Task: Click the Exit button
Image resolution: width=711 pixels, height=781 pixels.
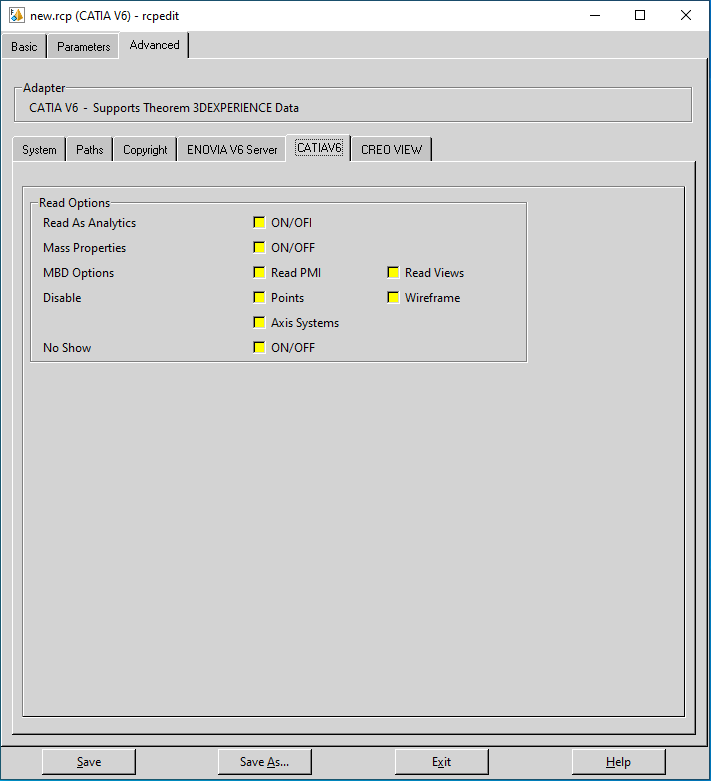Action: click(x=441, y=762)
